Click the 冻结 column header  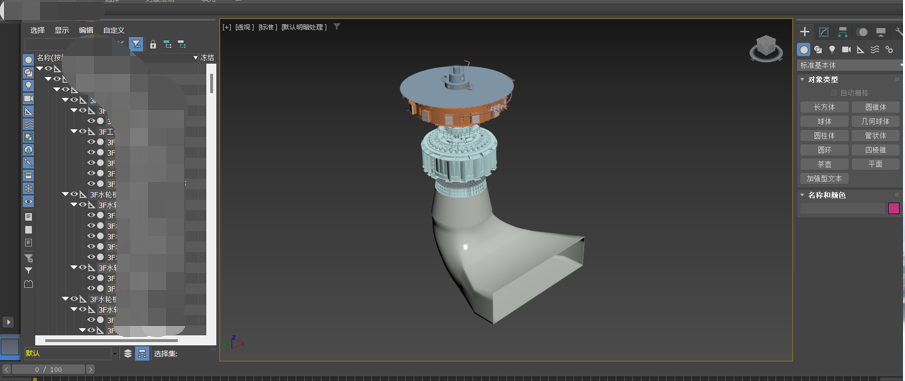[207, 58]
